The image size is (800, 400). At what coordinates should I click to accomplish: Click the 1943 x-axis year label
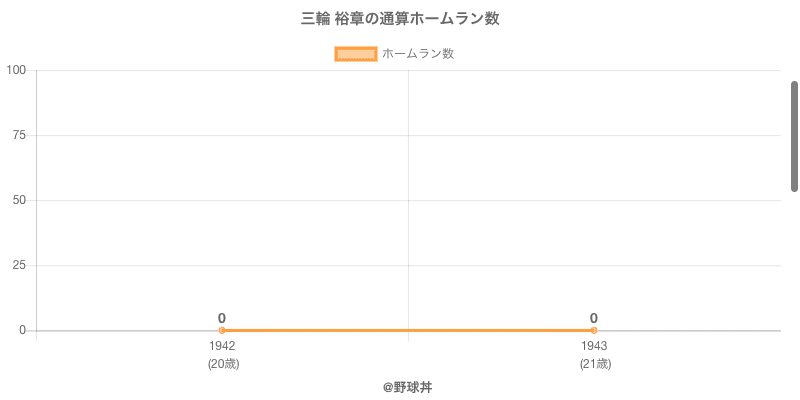pos(594,346)
